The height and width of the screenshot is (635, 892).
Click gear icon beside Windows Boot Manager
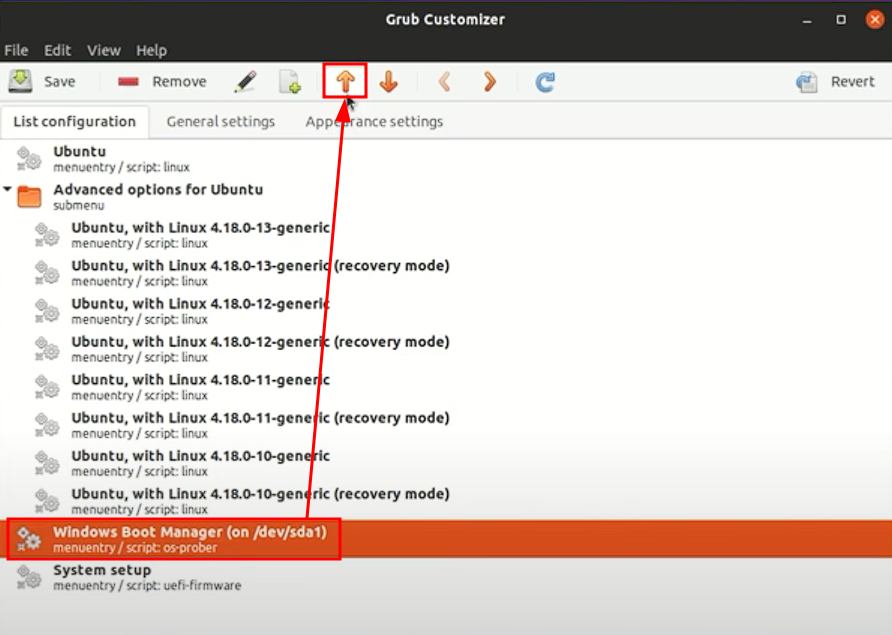(29, 539)
